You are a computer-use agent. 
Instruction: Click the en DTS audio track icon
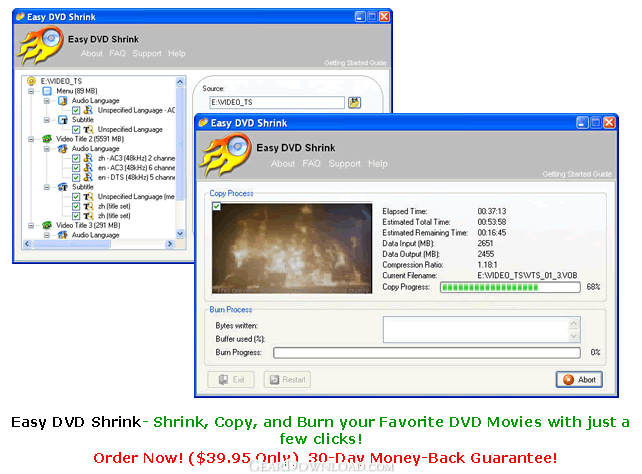[88, 177]
